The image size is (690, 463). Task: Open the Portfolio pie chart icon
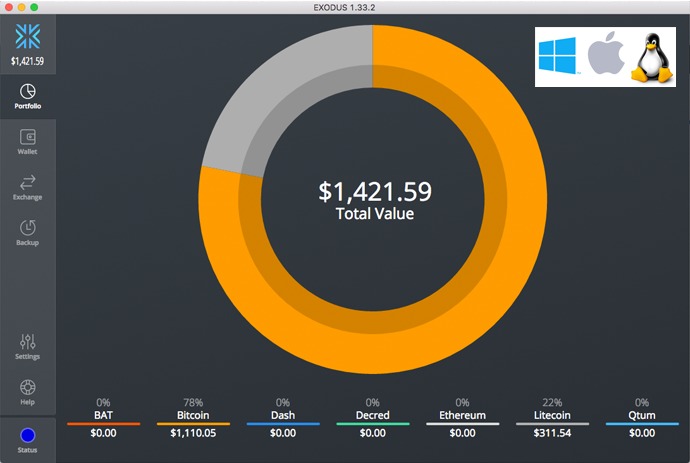[x=28, y=92]
